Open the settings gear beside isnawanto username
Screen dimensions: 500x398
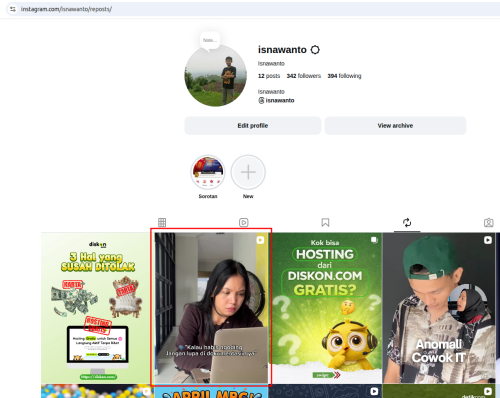point(315,50)
